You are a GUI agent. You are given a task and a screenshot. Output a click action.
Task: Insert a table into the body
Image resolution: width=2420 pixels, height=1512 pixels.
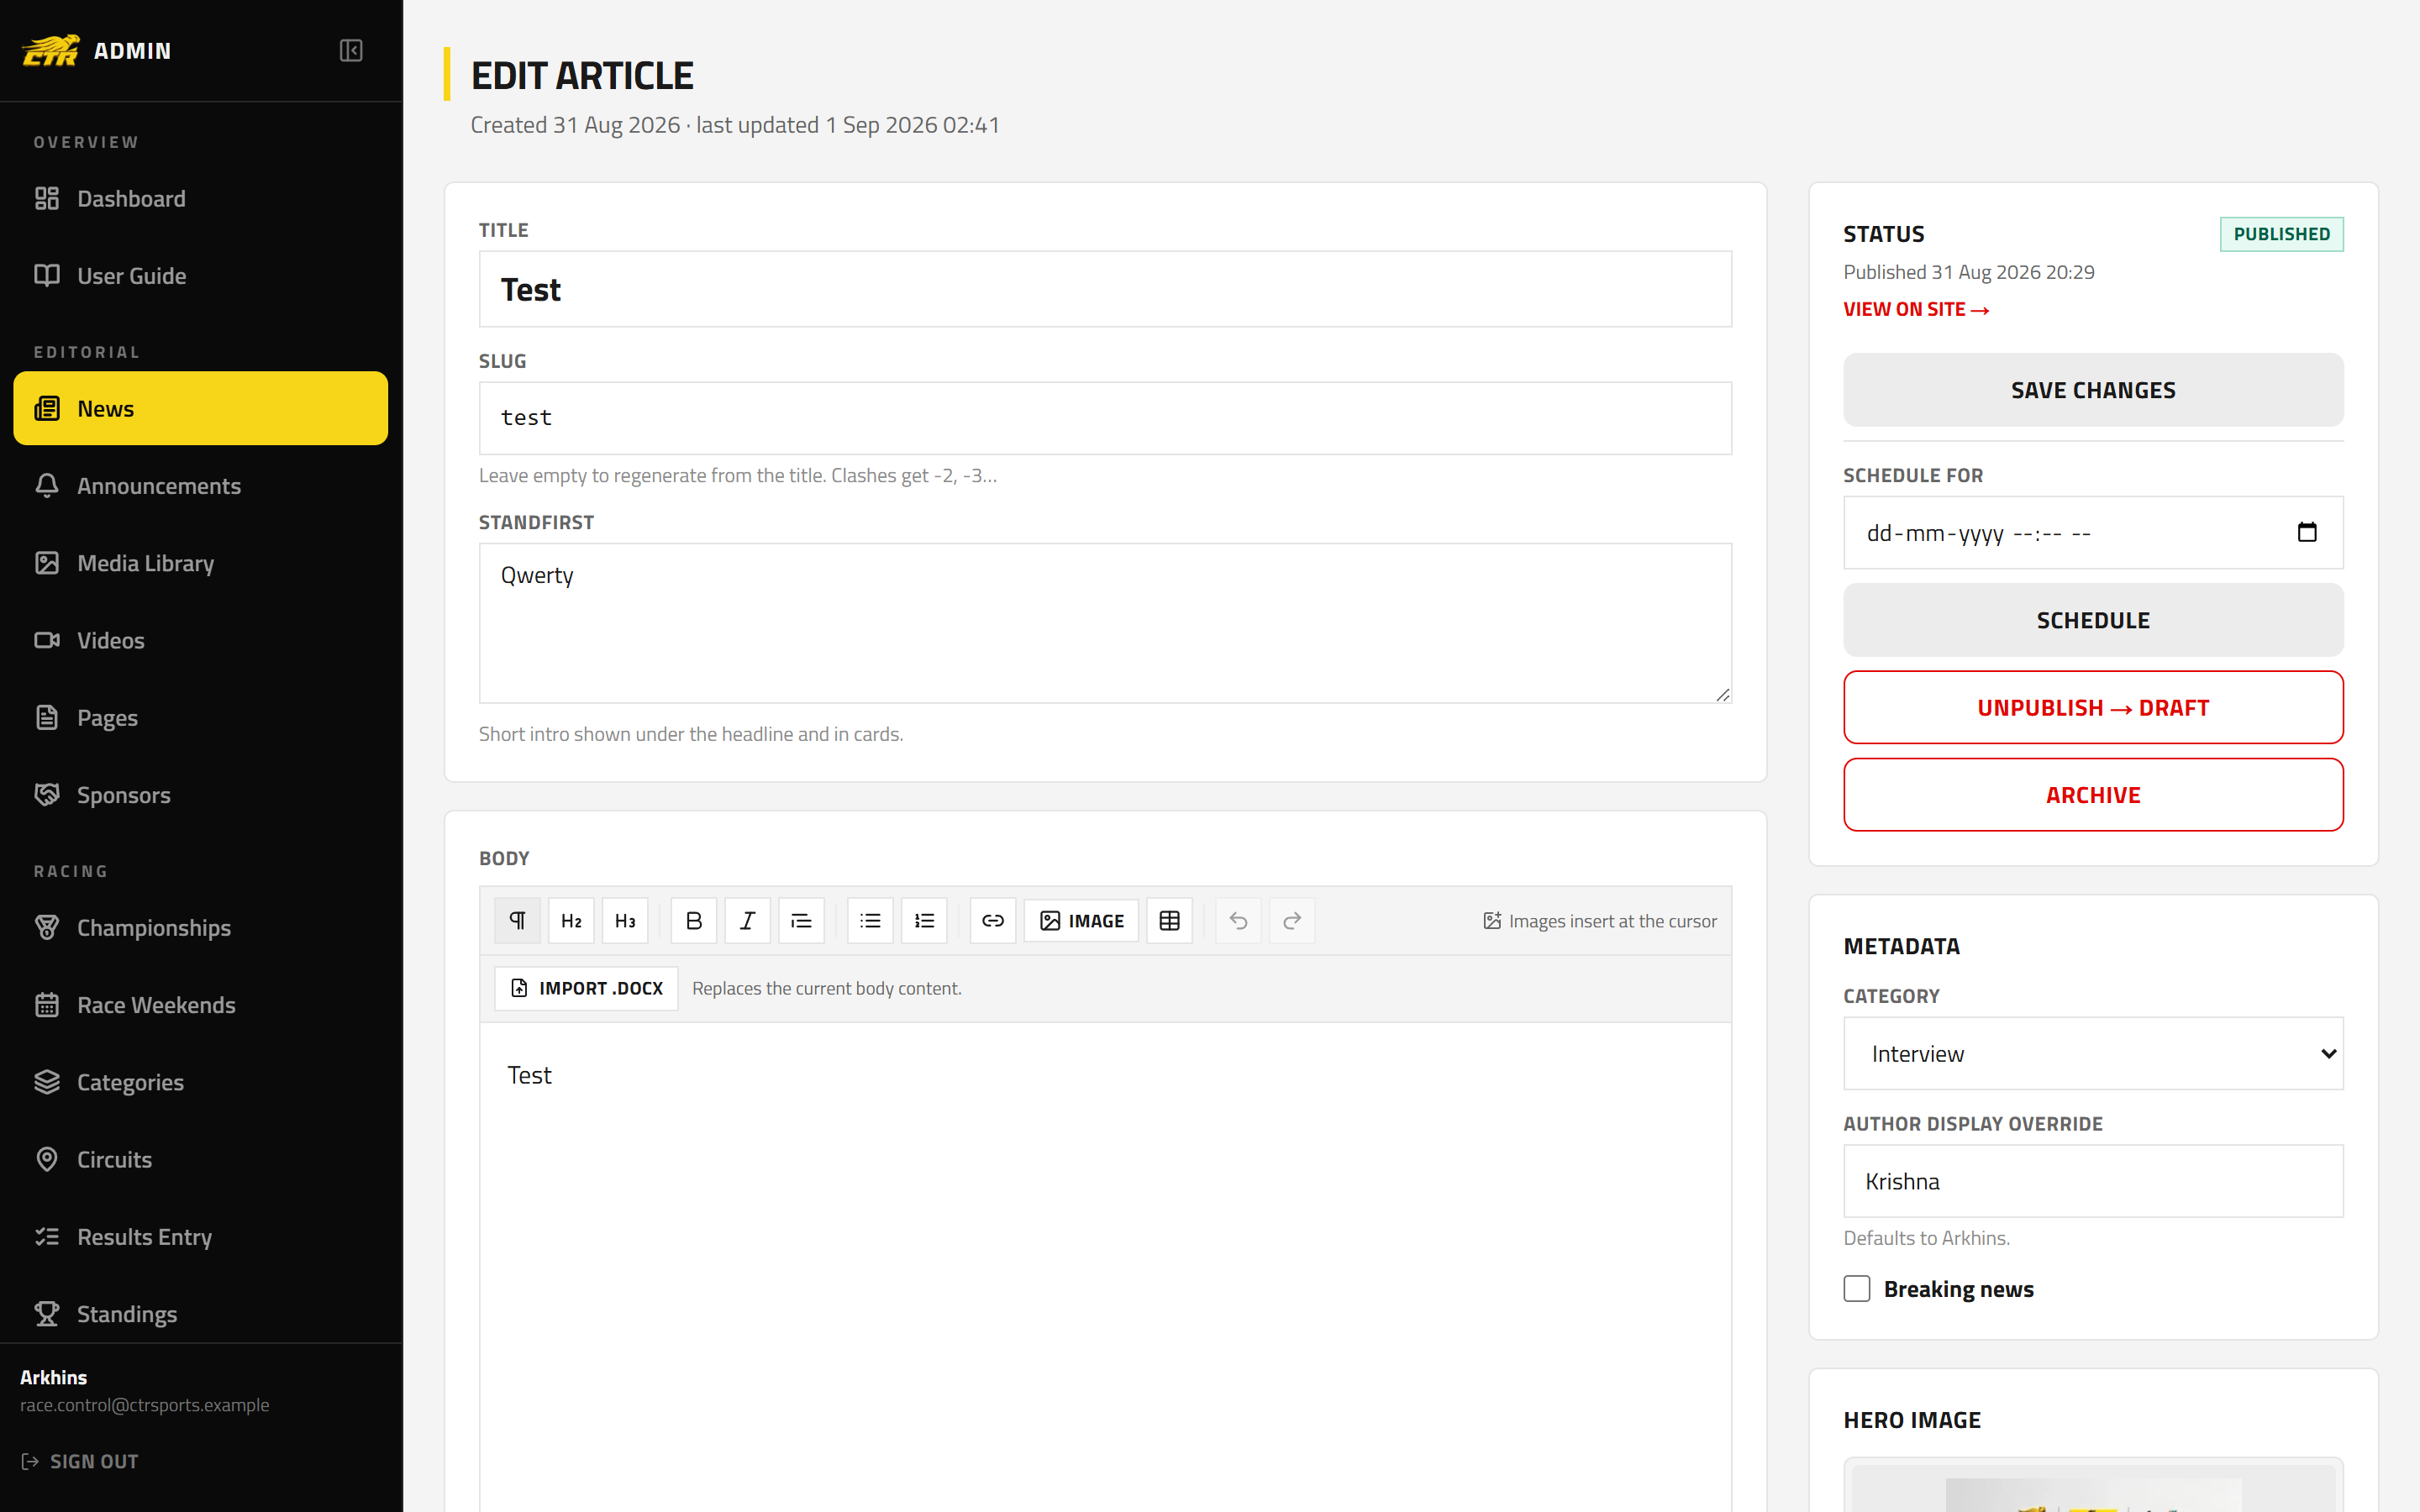coord(1169,920)
